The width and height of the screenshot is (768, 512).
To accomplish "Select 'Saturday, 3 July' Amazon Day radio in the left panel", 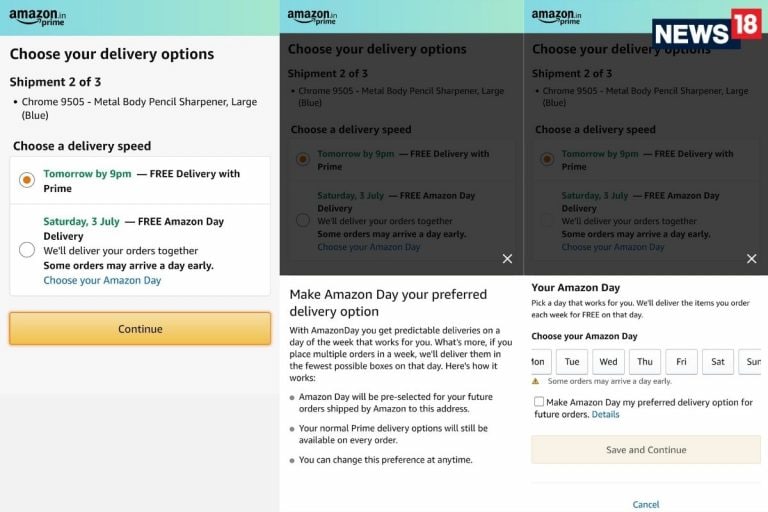I will pos(27,249).
